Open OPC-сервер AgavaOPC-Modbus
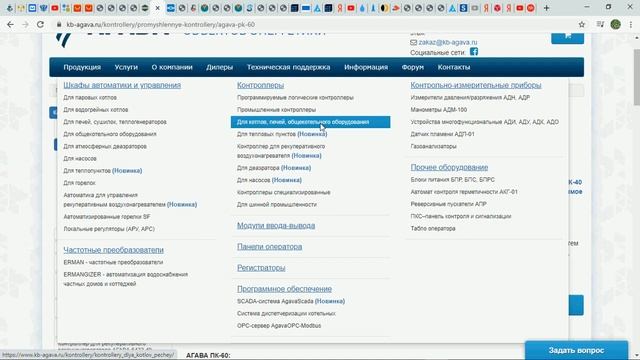This screenshot has height=360, width=640. pos(279,326)
